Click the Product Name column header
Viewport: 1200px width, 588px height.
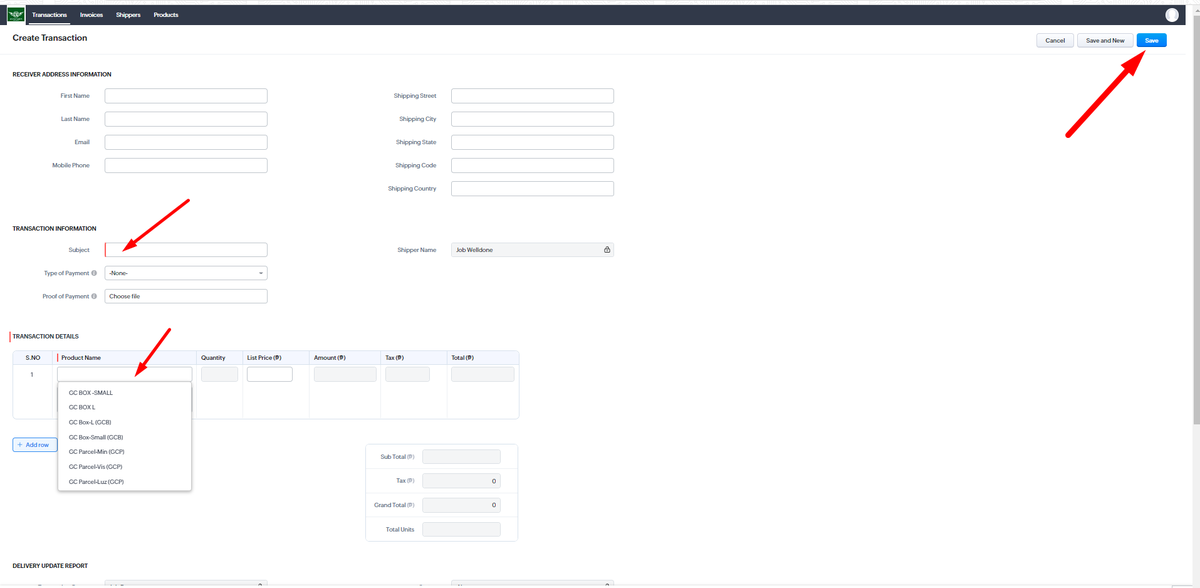click(x=81, y=358)
